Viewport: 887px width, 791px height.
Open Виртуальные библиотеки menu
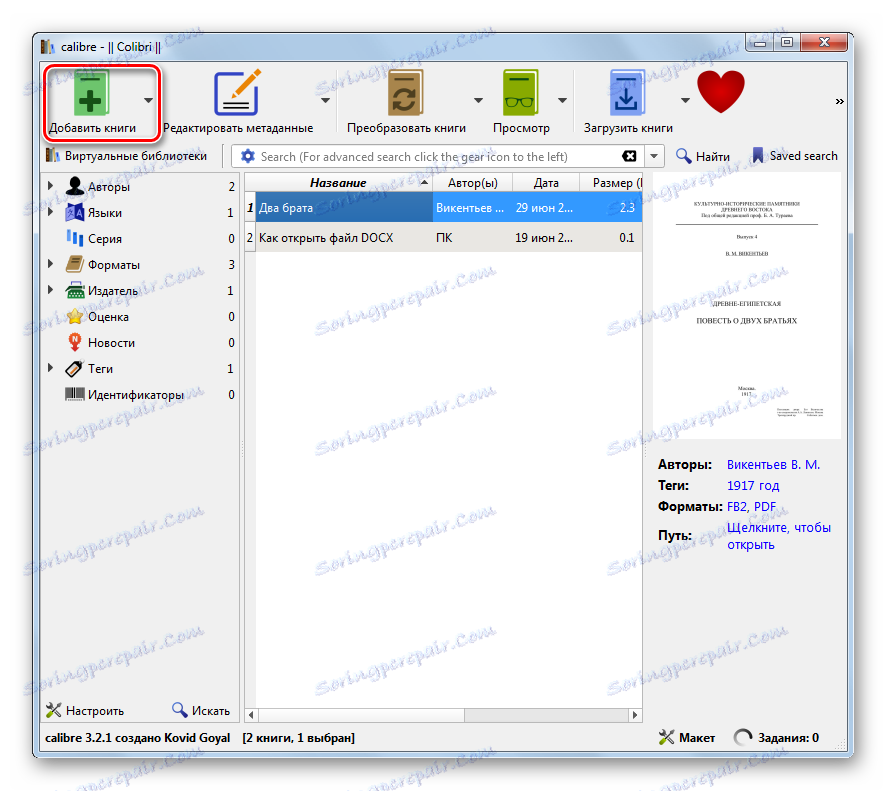127,156
